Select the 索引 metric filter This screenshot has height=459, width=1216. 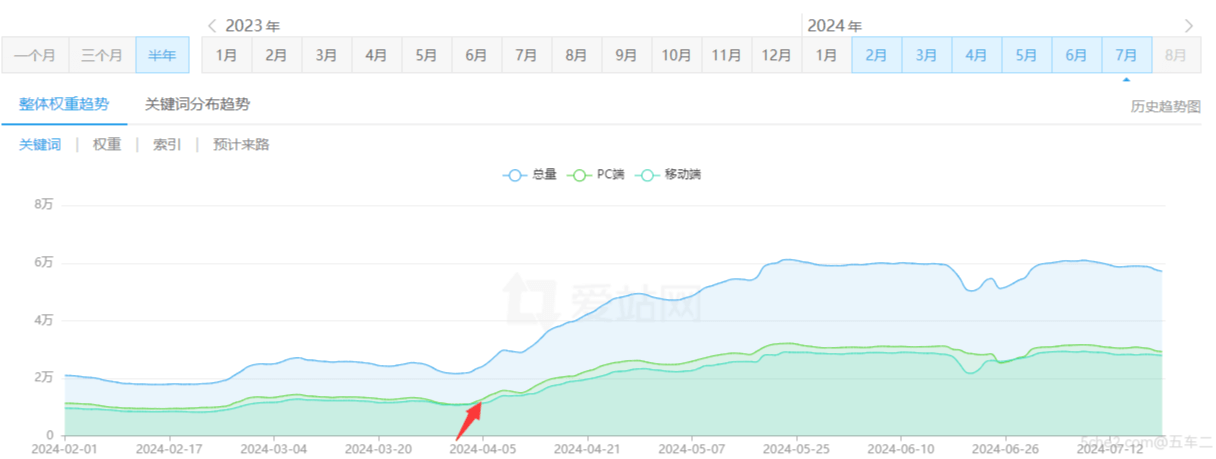167,145
